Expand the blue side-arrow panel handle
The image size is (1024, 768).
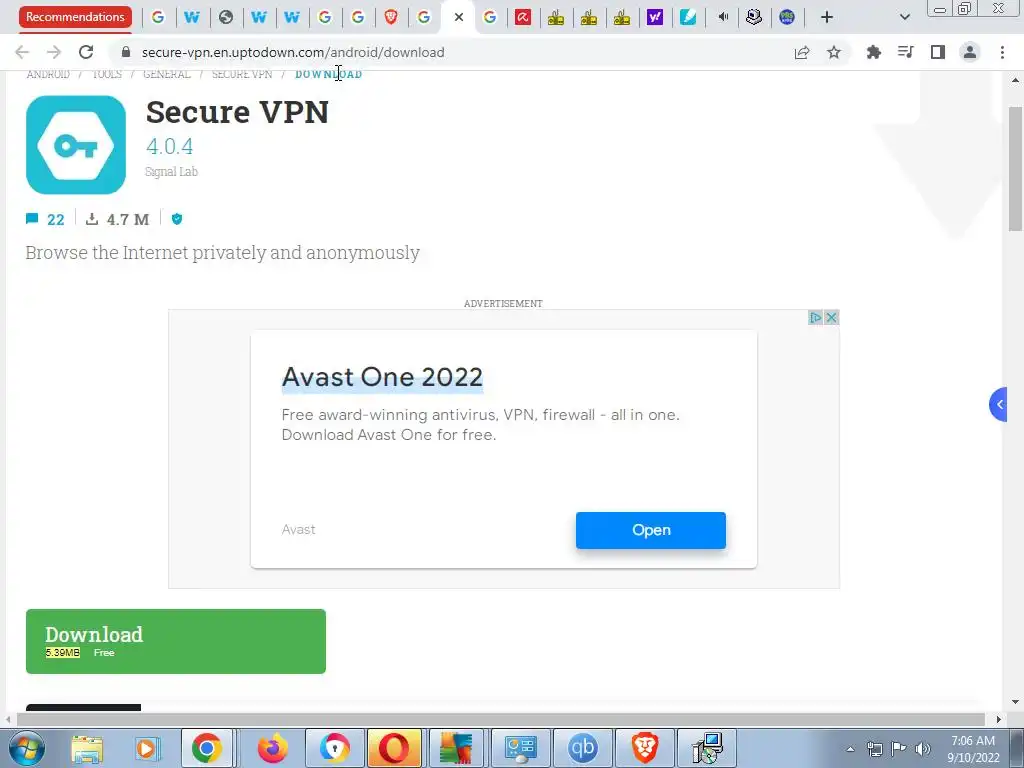click(x=999, y=405)
